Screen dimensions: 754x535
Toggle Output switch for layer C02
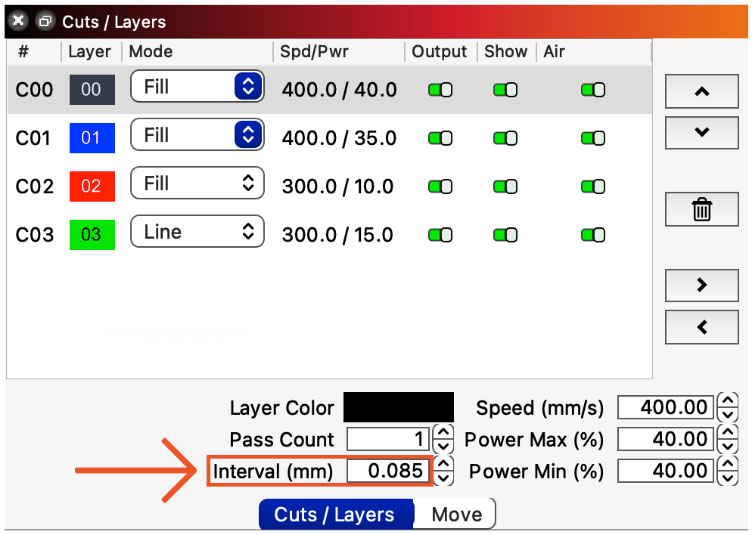tap(440, 187)
